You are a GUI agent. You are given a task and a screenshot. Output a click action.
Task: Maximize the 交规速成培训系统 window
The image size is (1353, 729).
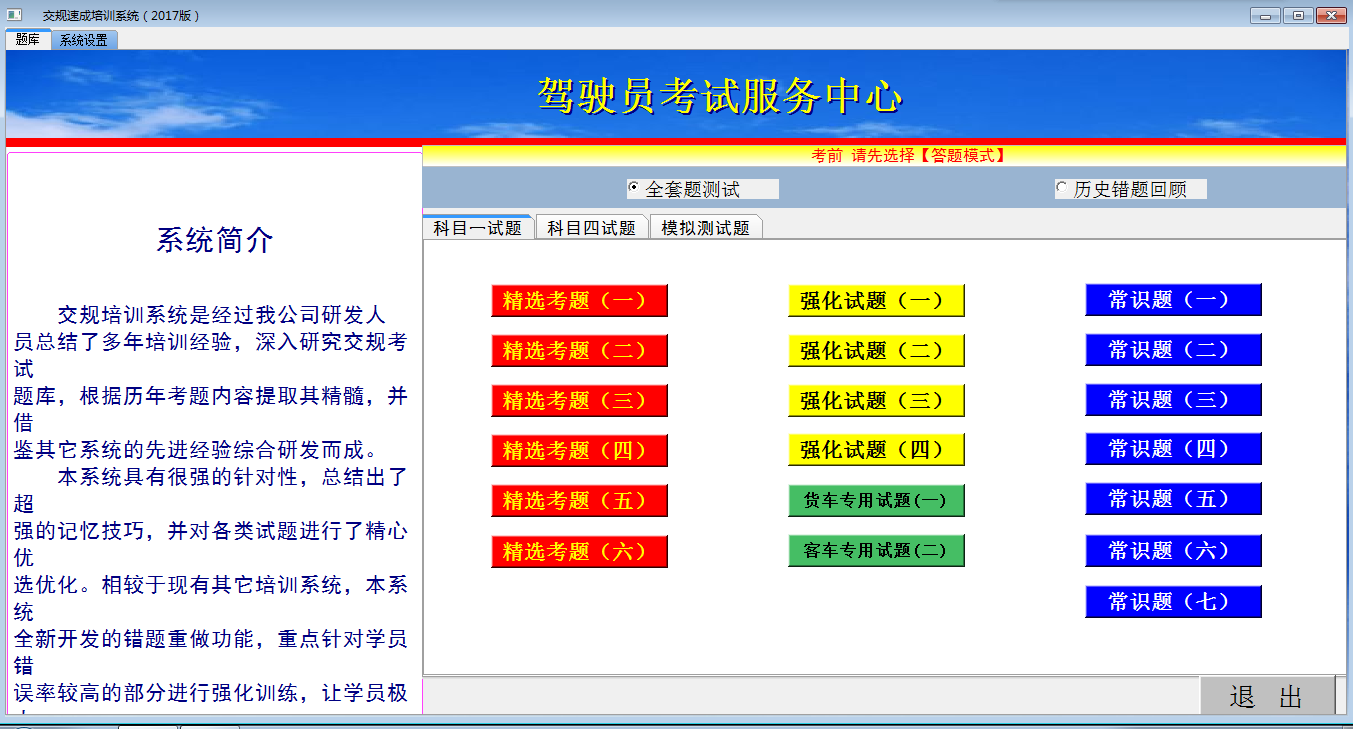tap(1297, 15)
